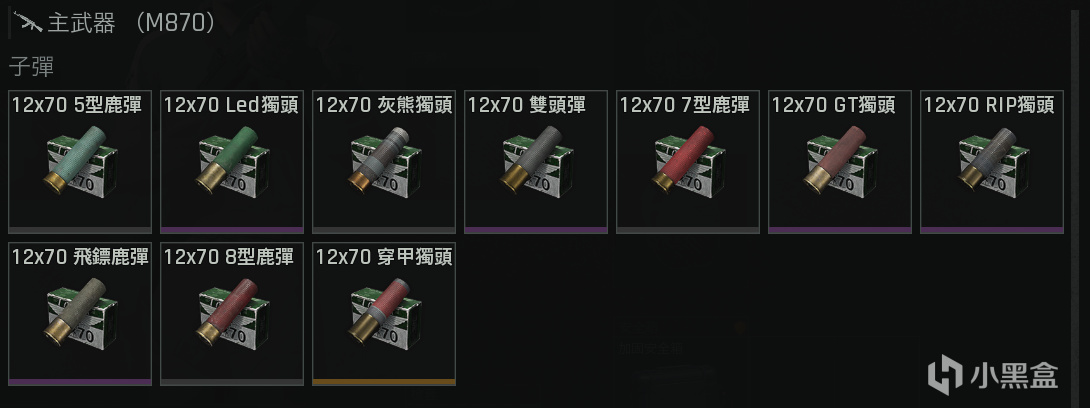Select the 12x70 5型鹿彈 ammo icon
This screenshot has width=1090, height=408.
pos(79,161)
